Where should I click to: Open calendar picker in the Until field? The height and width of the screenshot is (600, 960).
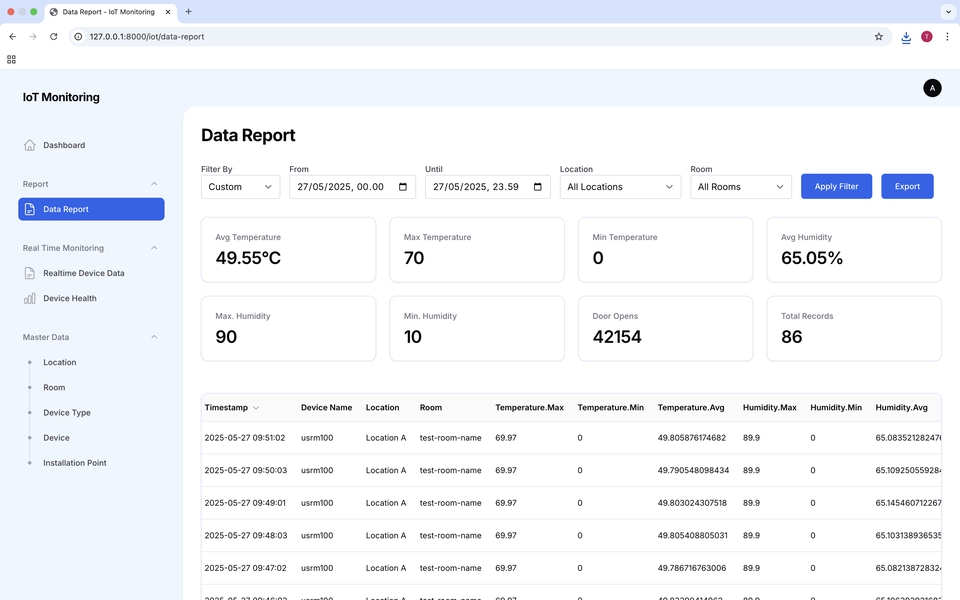pyautogui.click(x=538, y=187)
